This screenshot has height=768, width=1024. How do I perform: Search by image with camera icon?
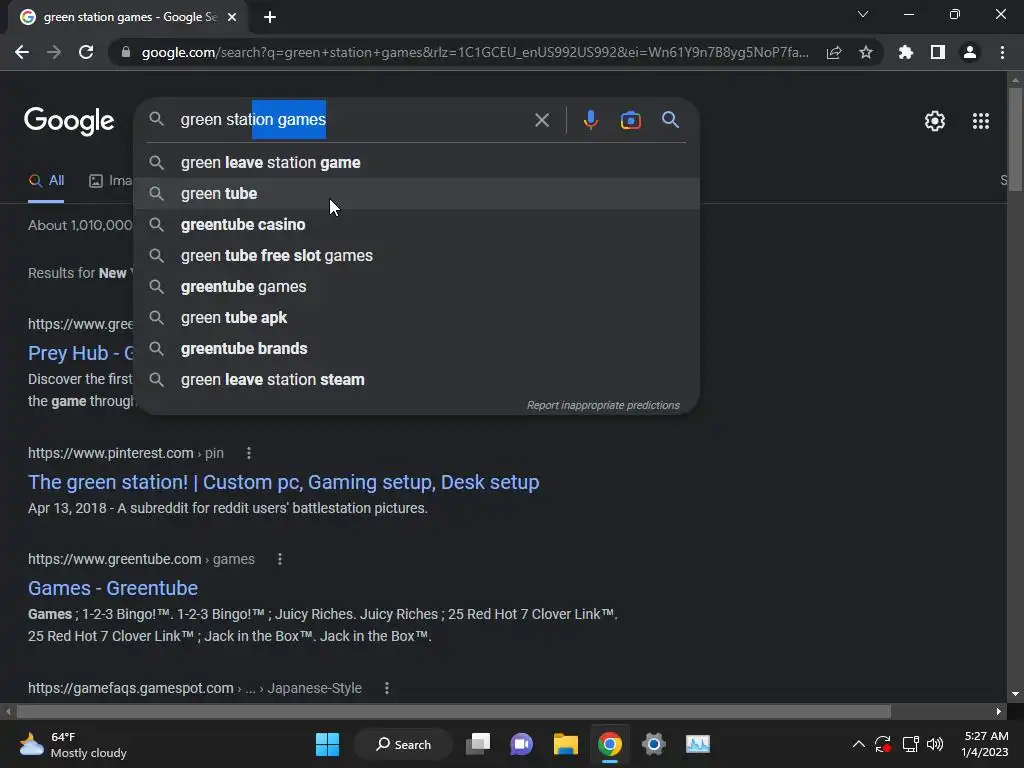point(630,120)
